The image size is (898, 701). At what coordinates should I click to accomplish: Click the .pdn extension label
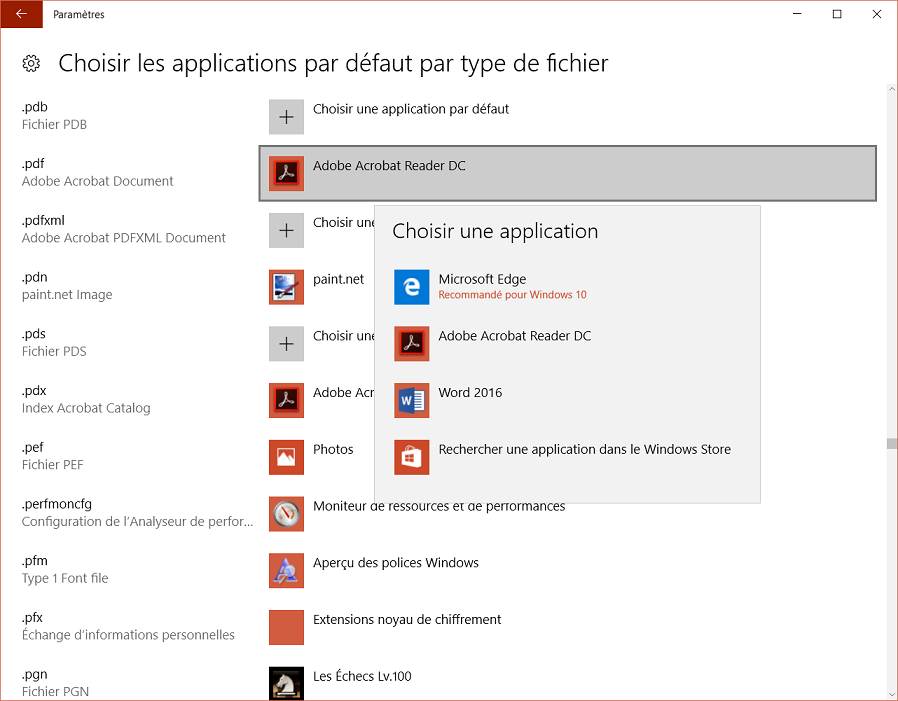[34, 277]
